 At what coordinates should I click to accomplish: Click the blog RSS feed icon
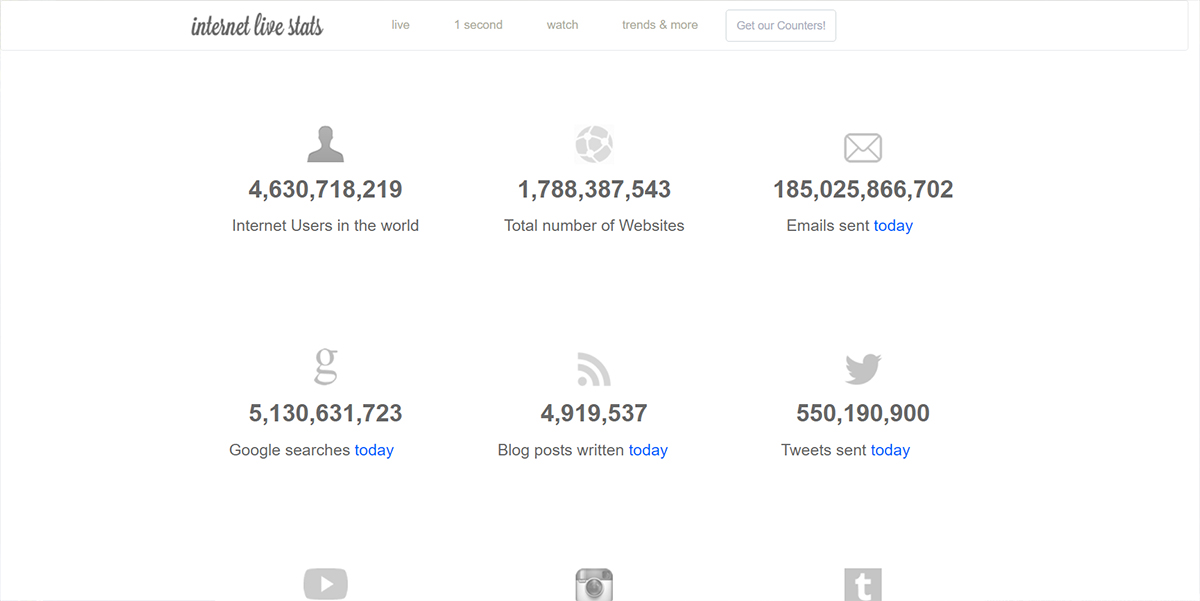click(594, 370)
